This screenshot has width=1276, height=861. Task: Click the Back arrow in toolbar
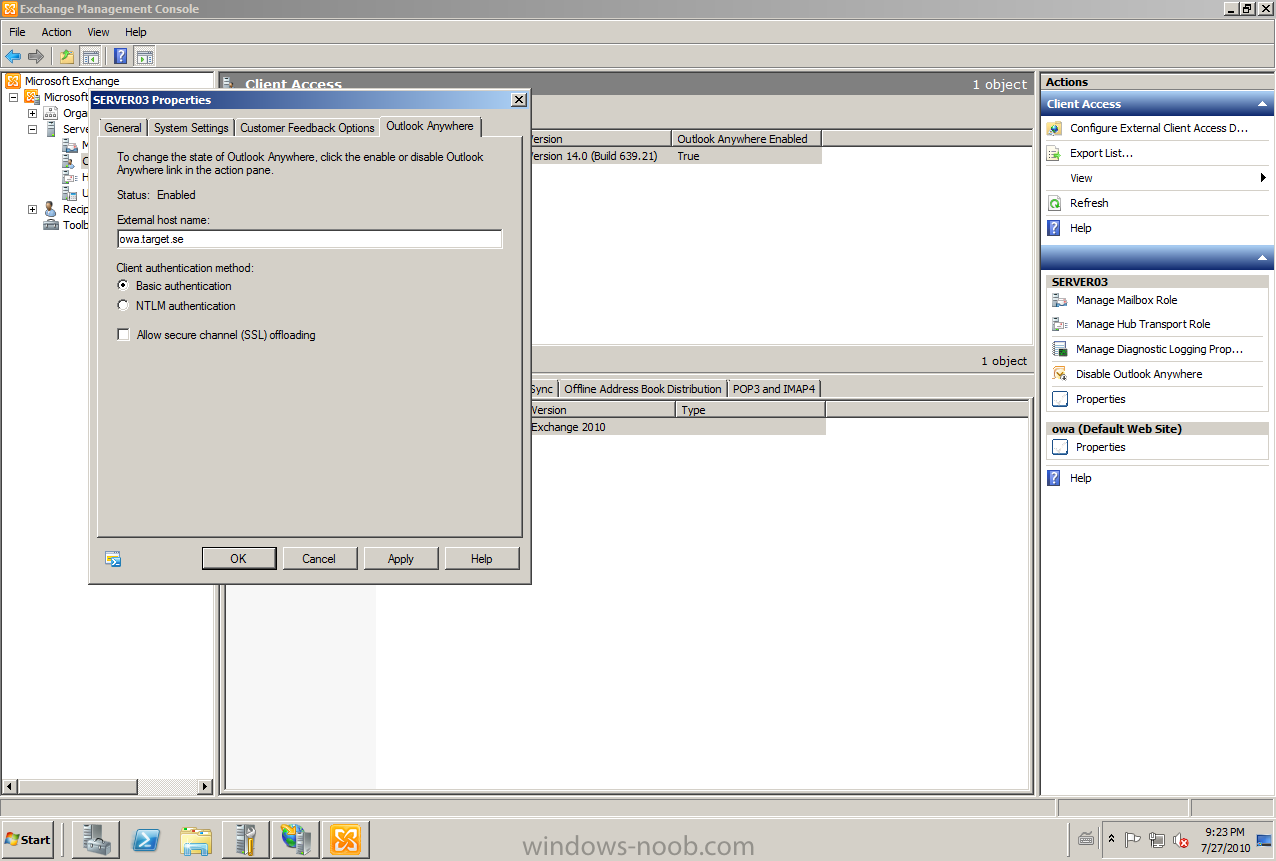click(13, 56)
